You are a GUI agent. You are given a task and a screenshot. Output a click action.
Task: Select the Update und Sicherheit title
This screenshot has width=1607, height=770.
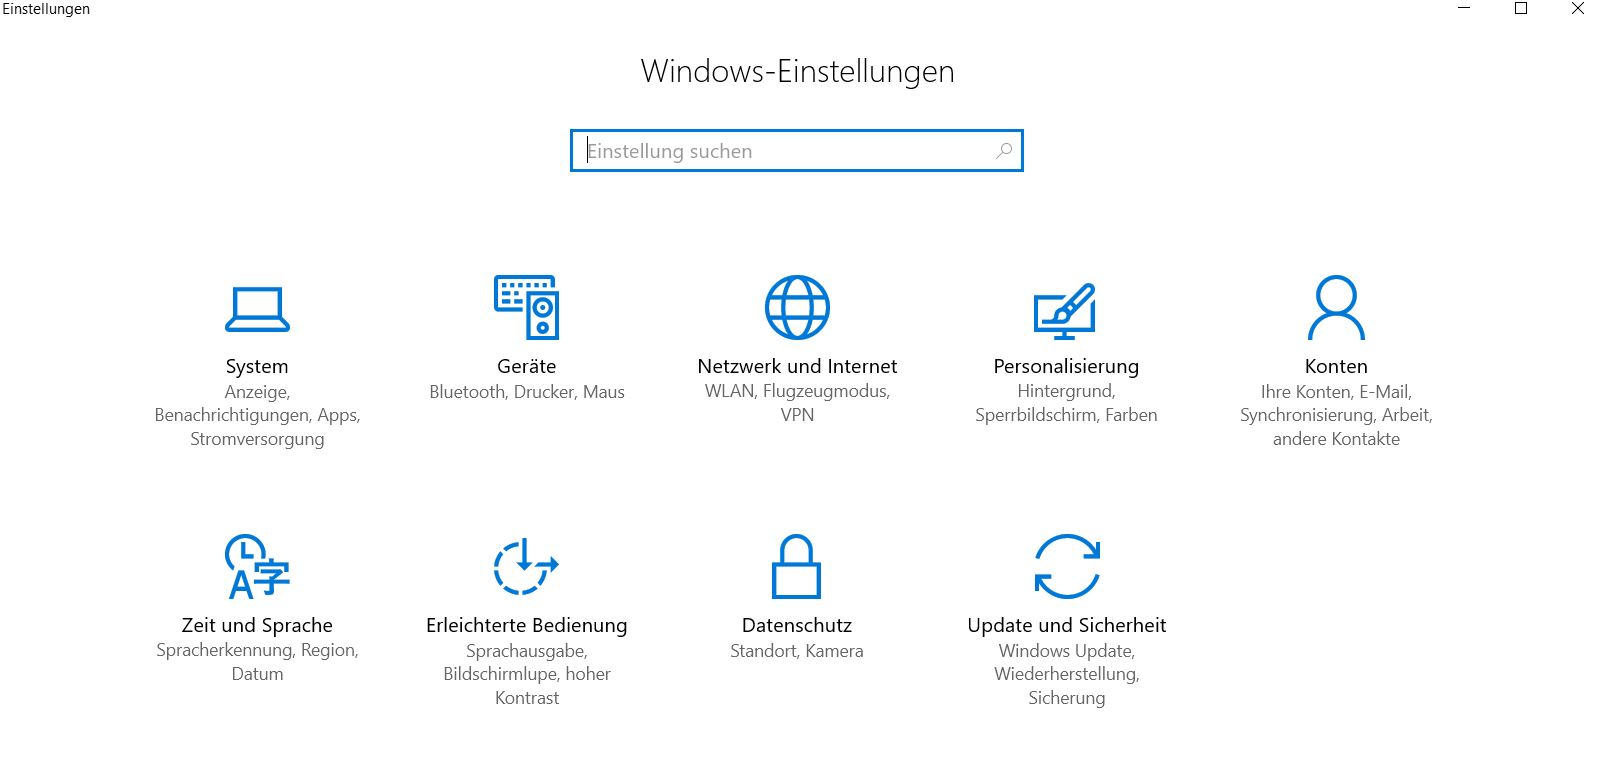coord(1067,625)
